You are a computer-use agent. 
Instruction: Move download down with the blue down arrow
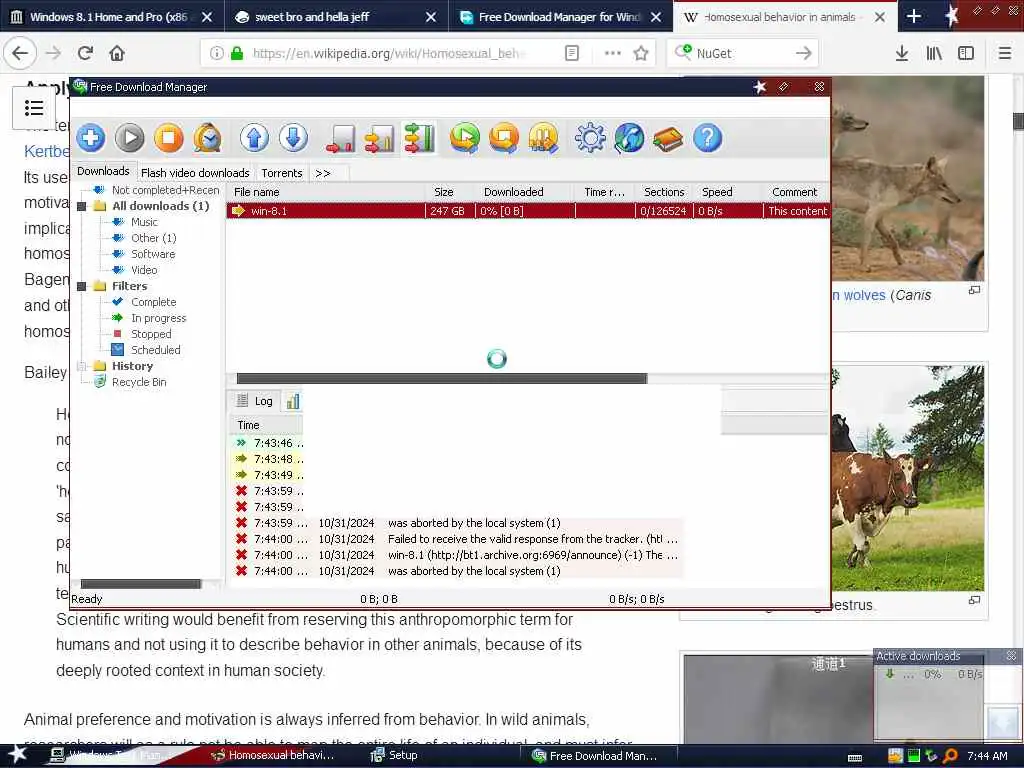tap(293, 138)
